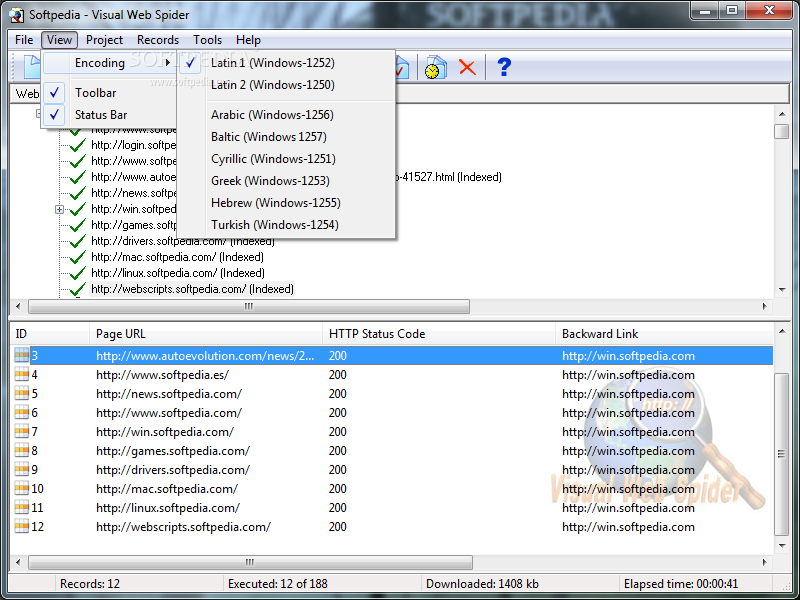Click the record icon in row ID 7
Viewport: 800px width, 600px height.
pyautogui.click(x=21, y=432)
